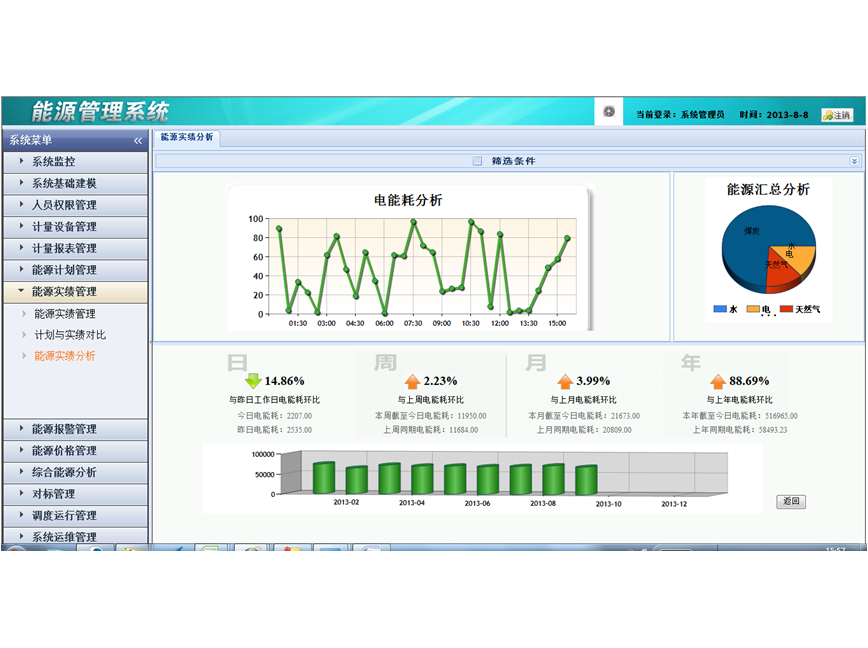Collapse the 系统菜单 sidebar with double-chevron
The width and height of the screenshot is (868, 648).
pos(138,141)
